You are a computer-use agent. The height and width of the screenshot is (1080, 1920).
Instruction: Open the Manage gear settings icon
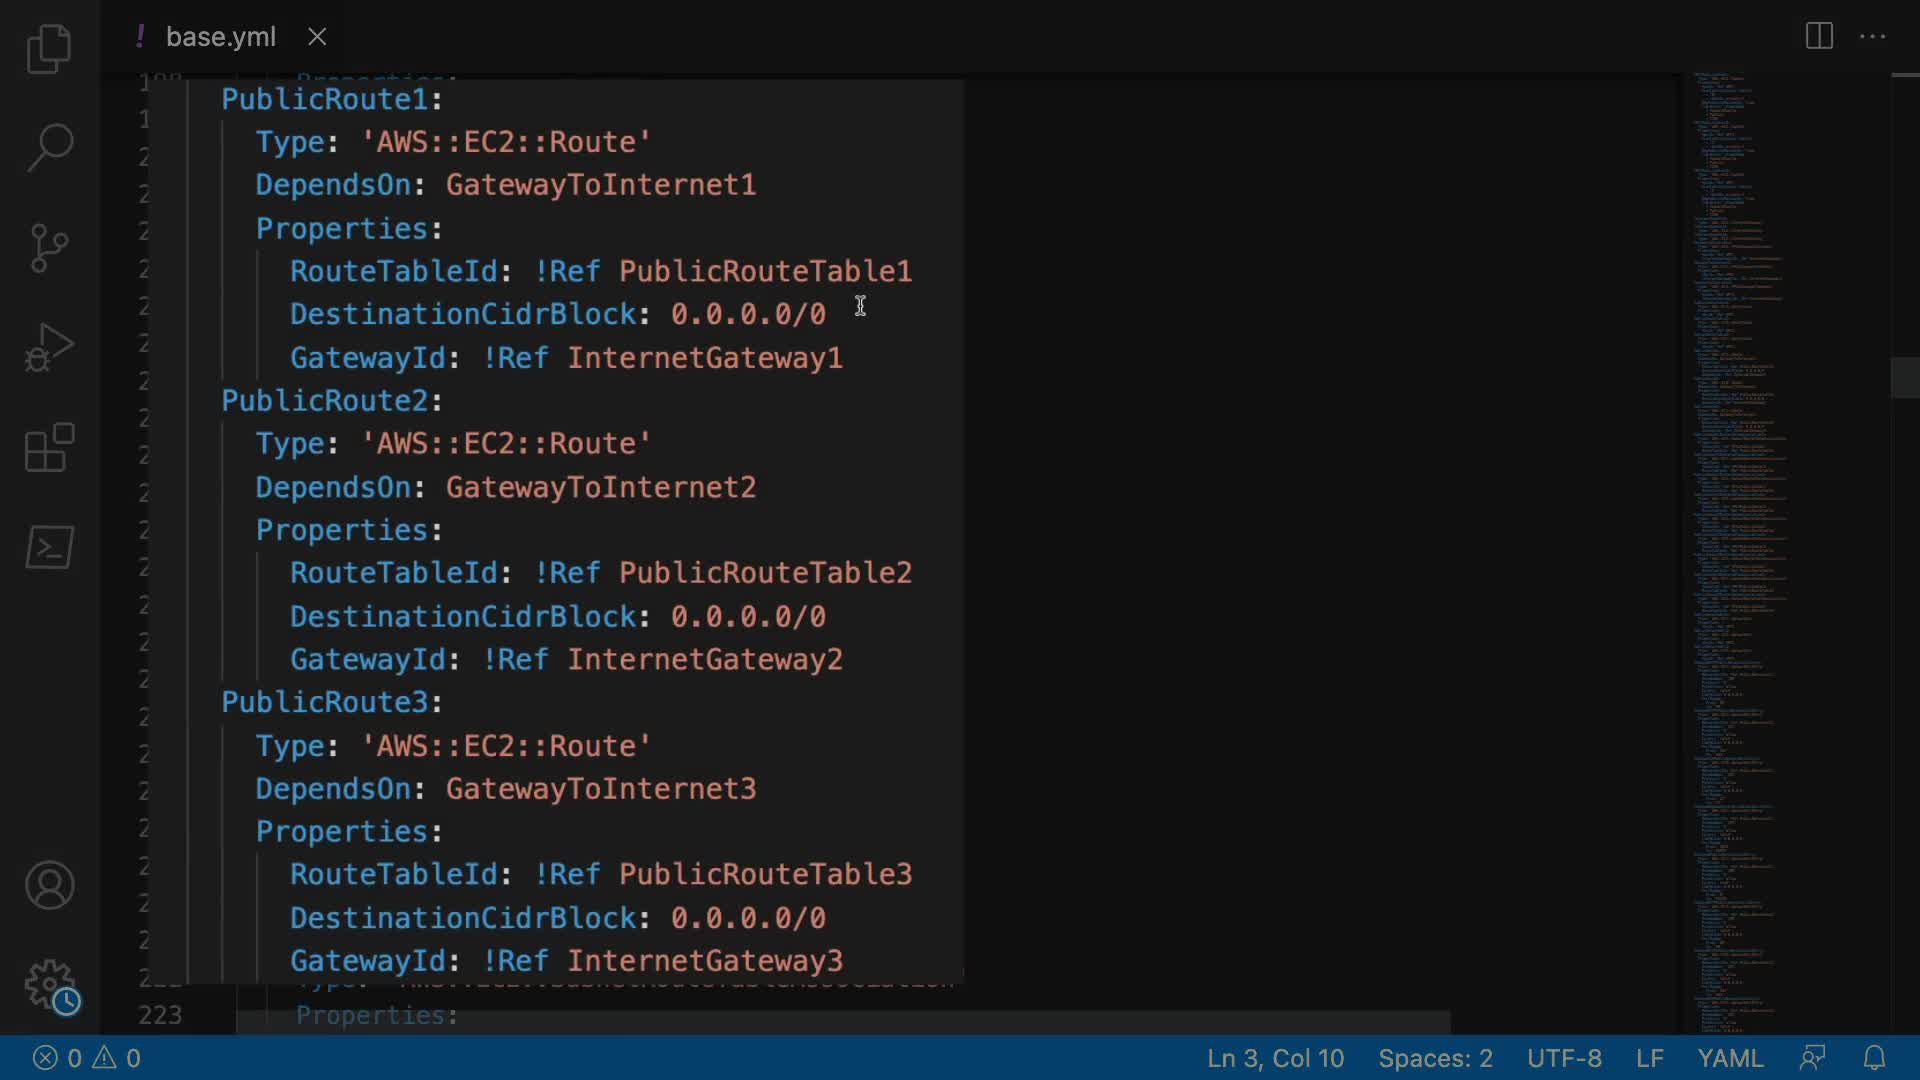pyautogui.click(x=49, y=985)
